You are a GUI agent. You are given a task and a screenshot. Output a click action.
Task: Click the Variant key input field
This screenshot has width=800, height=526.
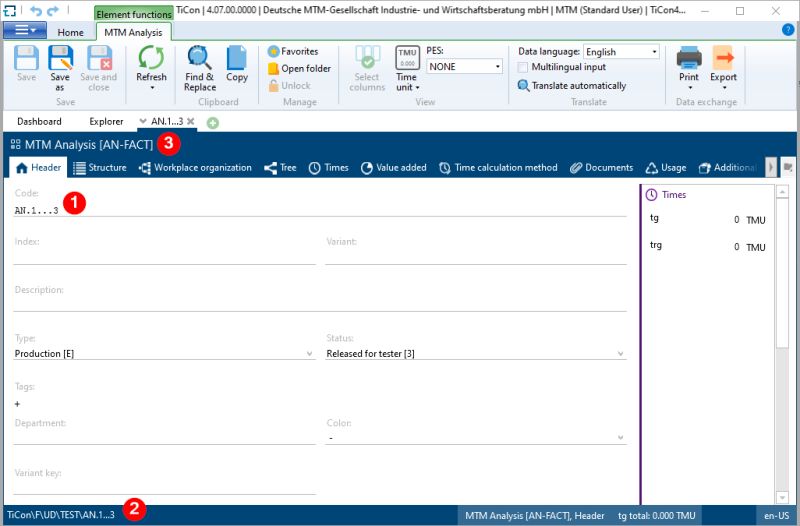click(x=164, y=487)
